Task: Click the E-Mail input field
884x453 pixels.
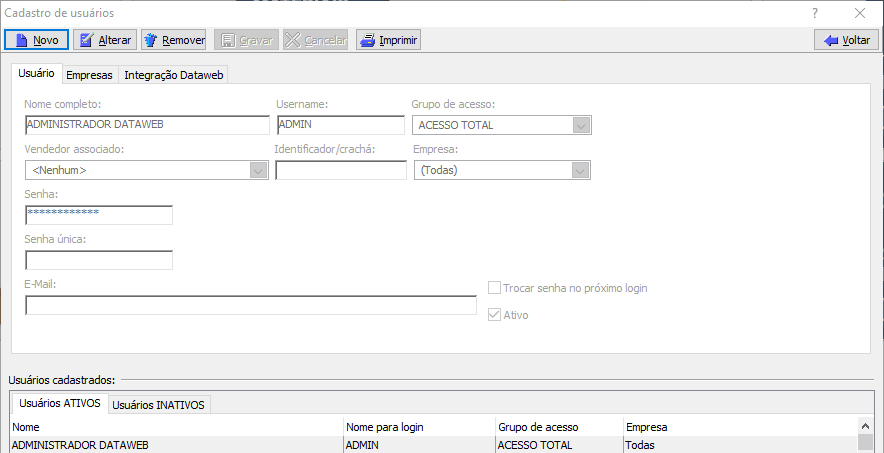Action: pos(250,306)
